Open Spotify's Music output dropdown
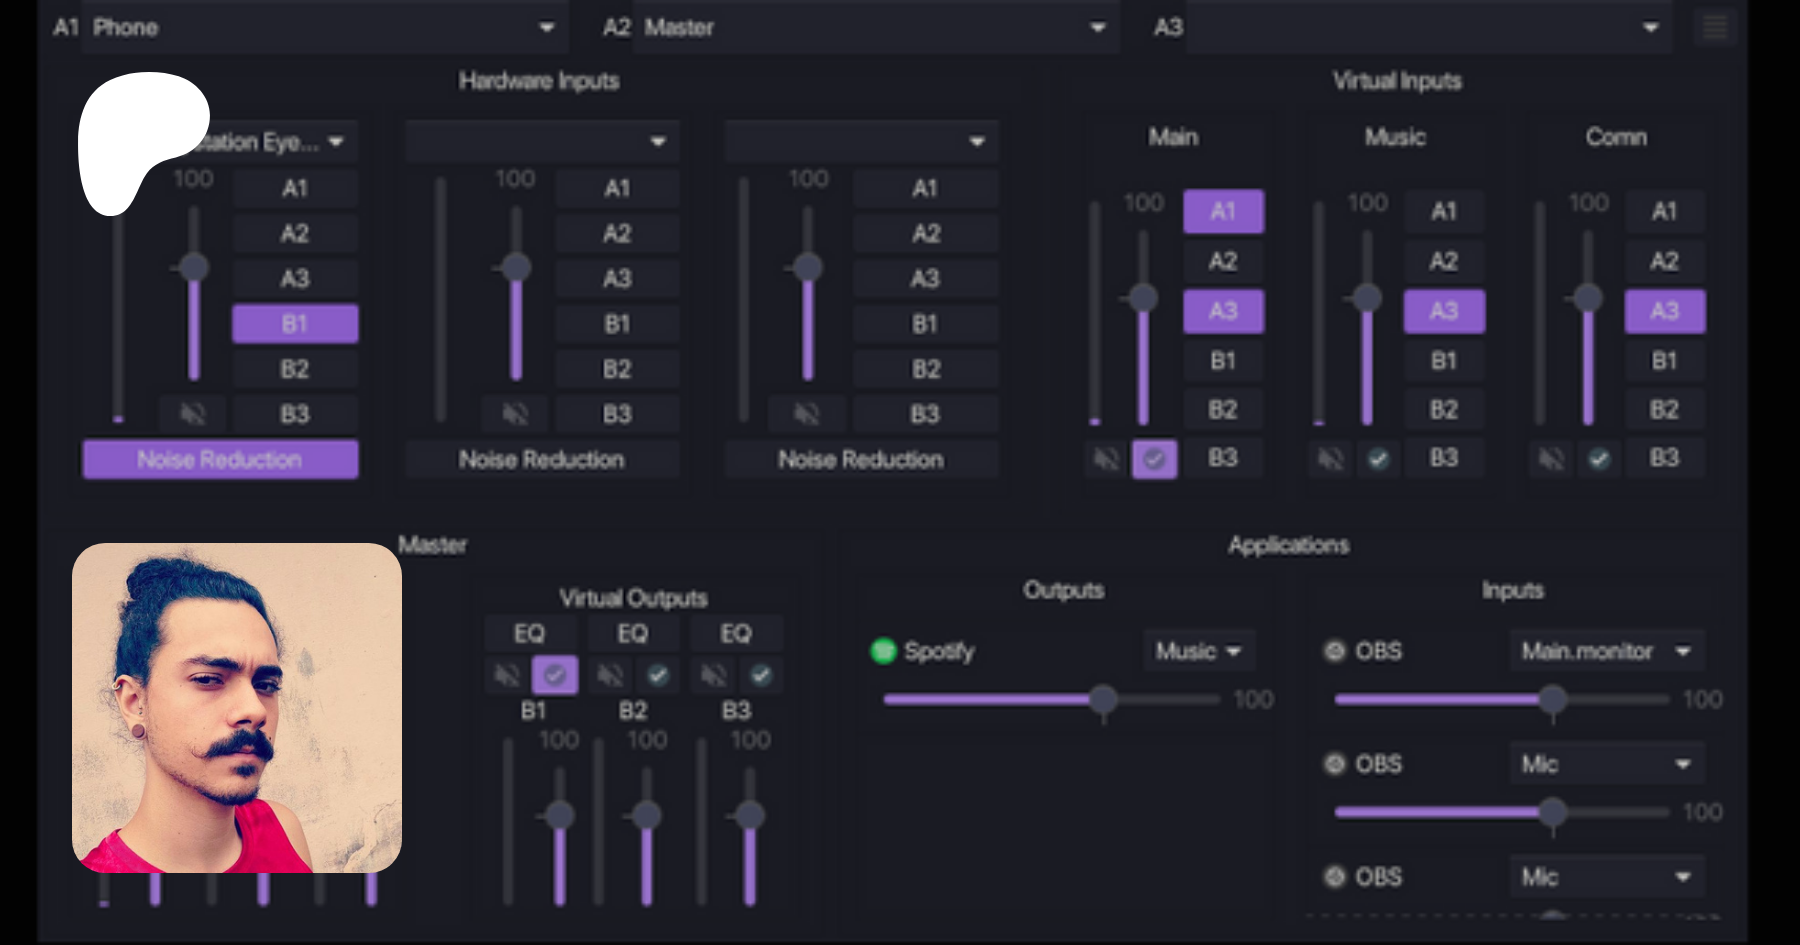This screenshot has height=945, width=1800. pos(1198,651)
